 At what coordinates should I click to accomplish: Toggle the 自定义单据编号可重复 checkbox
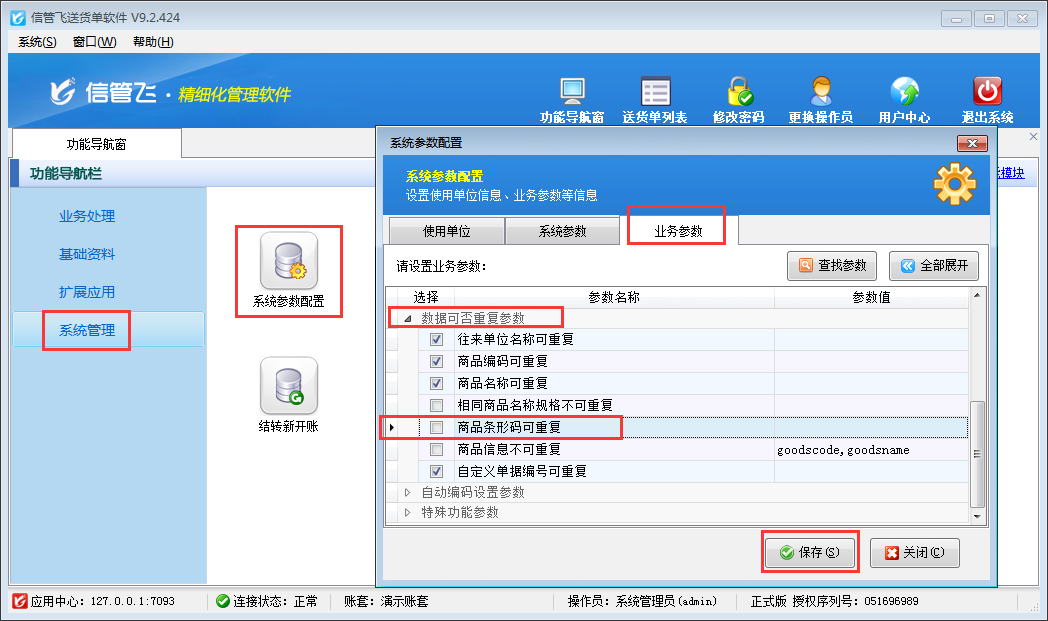436,472
